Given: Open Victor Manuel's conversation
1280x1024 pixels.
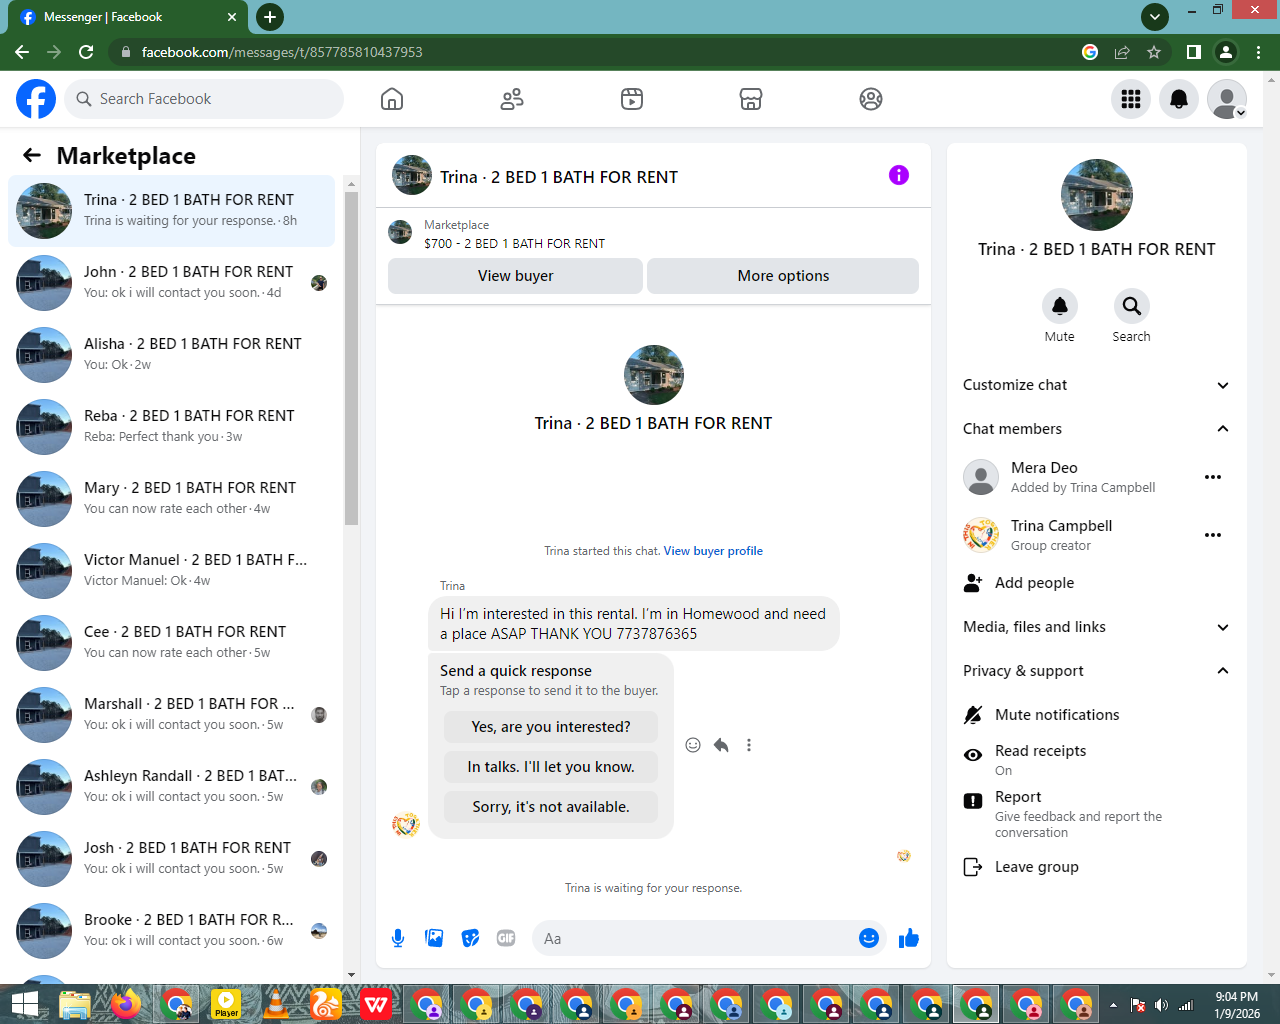Looking at the screenshot, I should [x=172, y=571].
